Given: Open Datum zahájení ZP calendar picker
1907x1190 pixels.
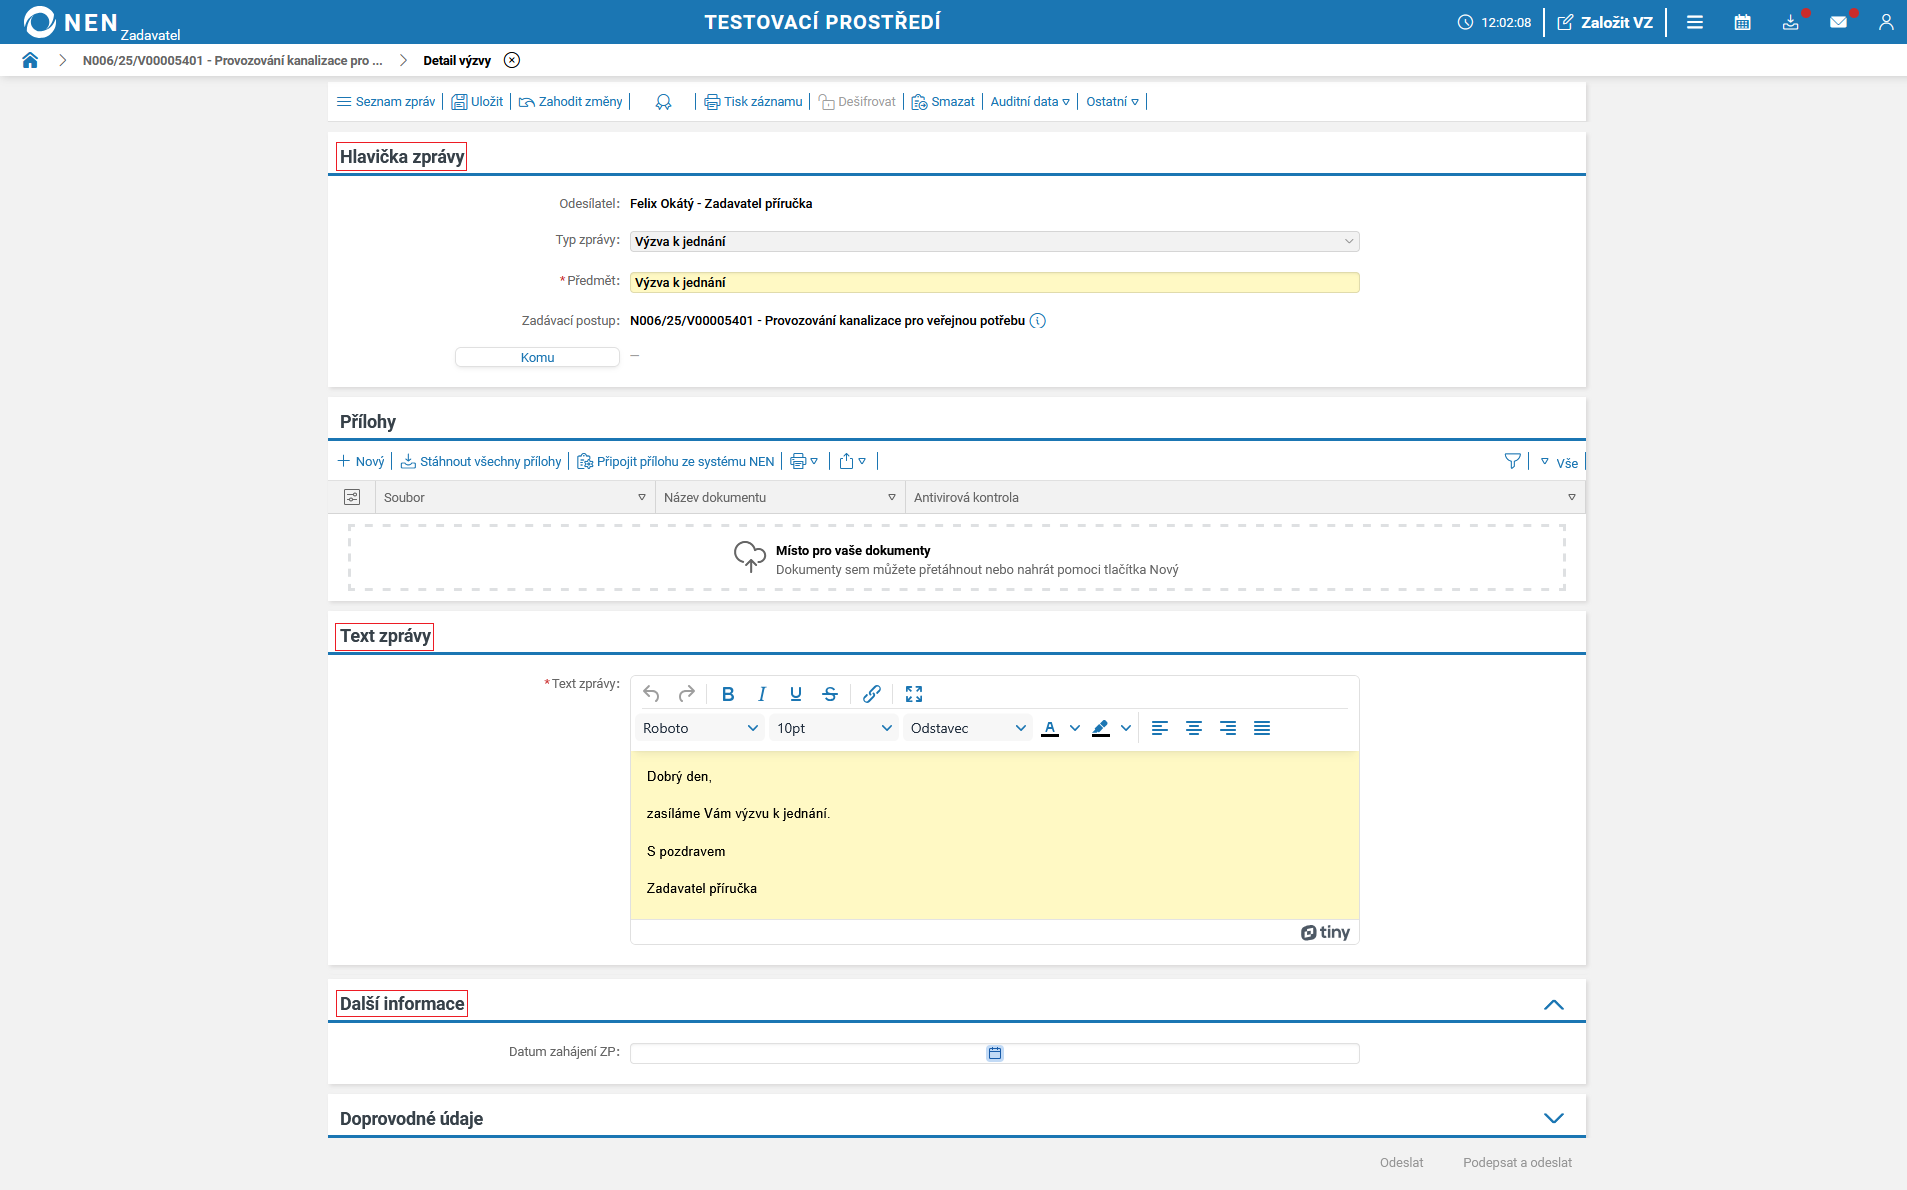Looking at the screenshot, I should 995,1053.
